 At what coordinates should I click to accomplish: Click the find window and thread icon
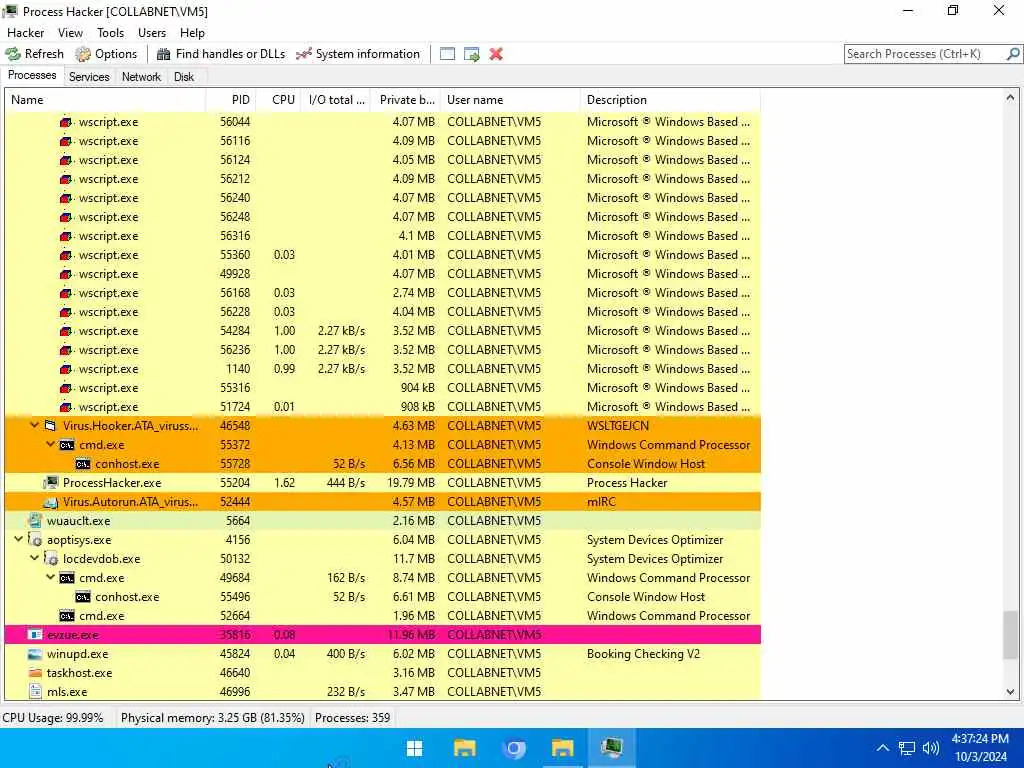click(x=472, y=54)
